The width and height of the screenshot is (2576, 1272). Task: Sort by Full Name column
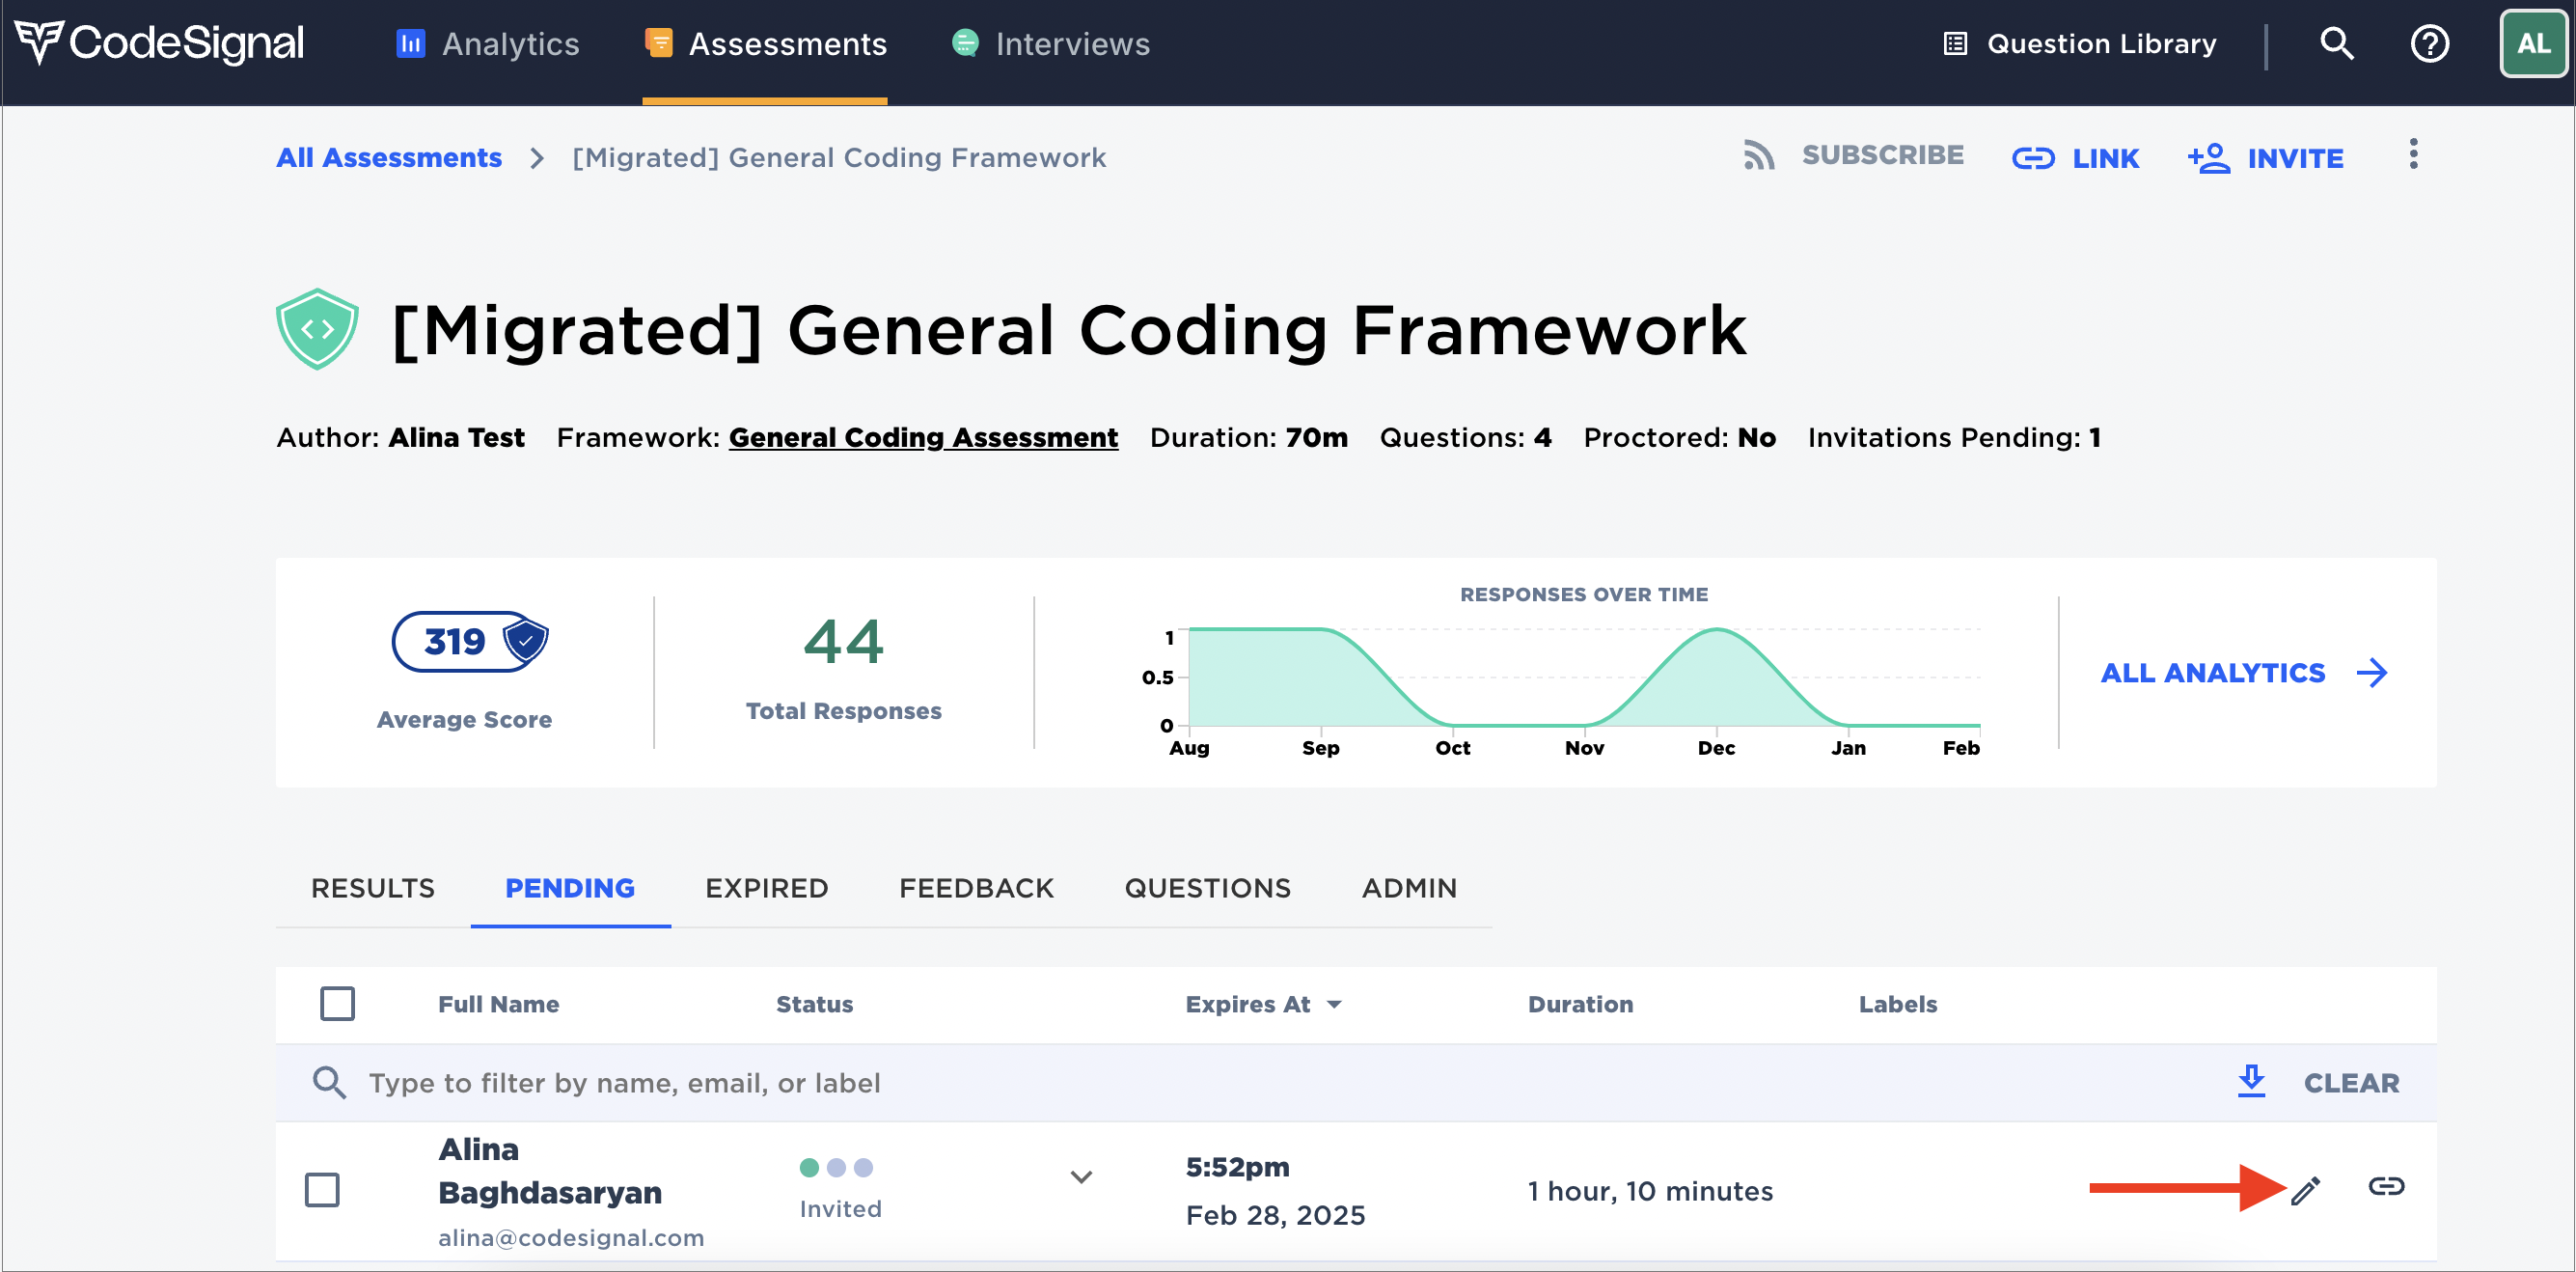point(498,1004)
